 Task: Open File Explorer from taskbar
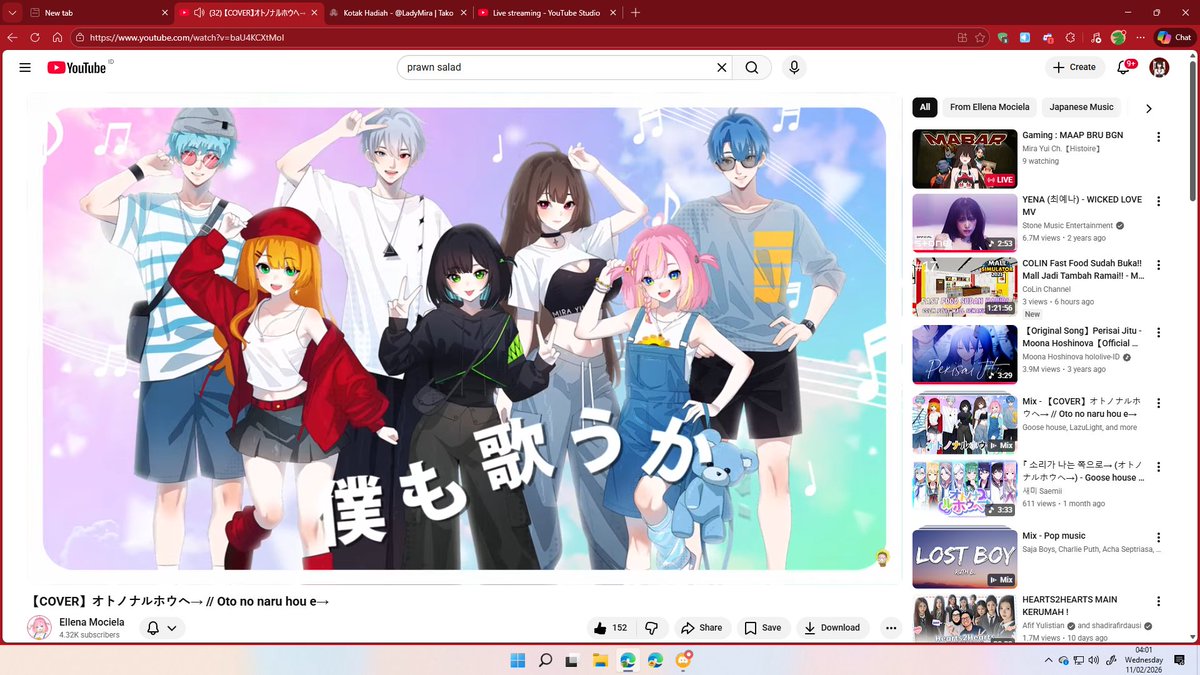tap(600, 660)
